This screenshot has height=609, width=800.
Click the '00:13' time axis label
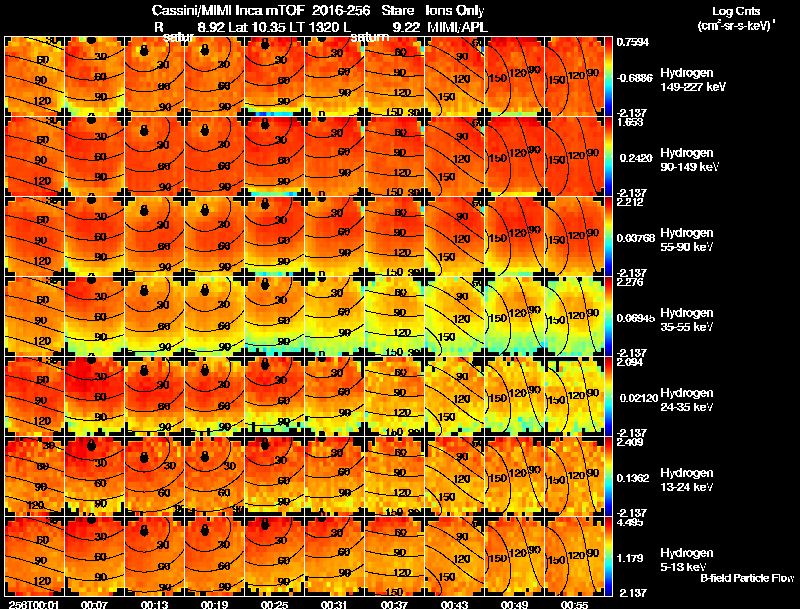pyautogui.click(x=154, y=604)
